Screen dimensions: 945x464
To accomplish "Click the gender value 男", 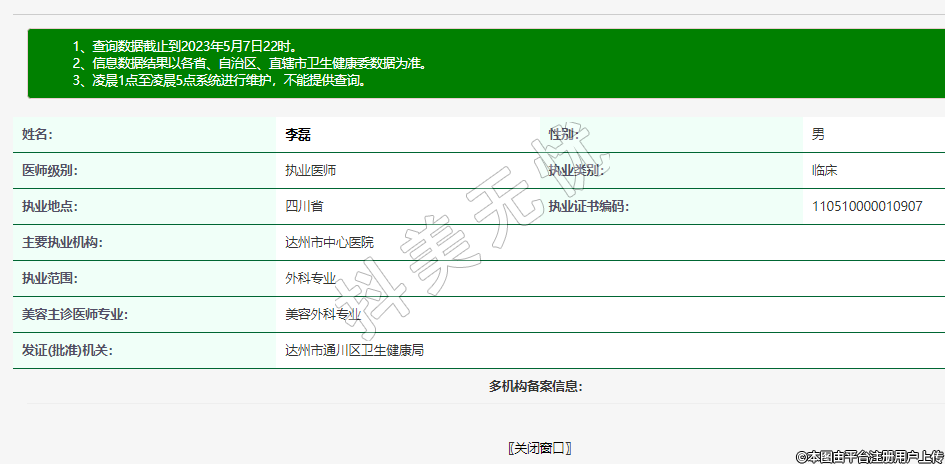I will click(x=818, y=135).
